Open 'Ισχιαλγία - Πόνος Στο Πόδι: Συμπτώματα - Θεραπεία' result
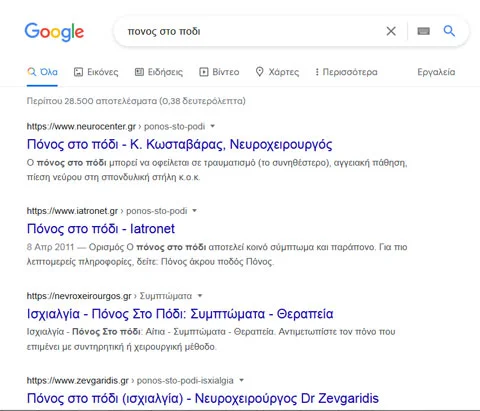This screenshot has height=411, width=480. 180,314
